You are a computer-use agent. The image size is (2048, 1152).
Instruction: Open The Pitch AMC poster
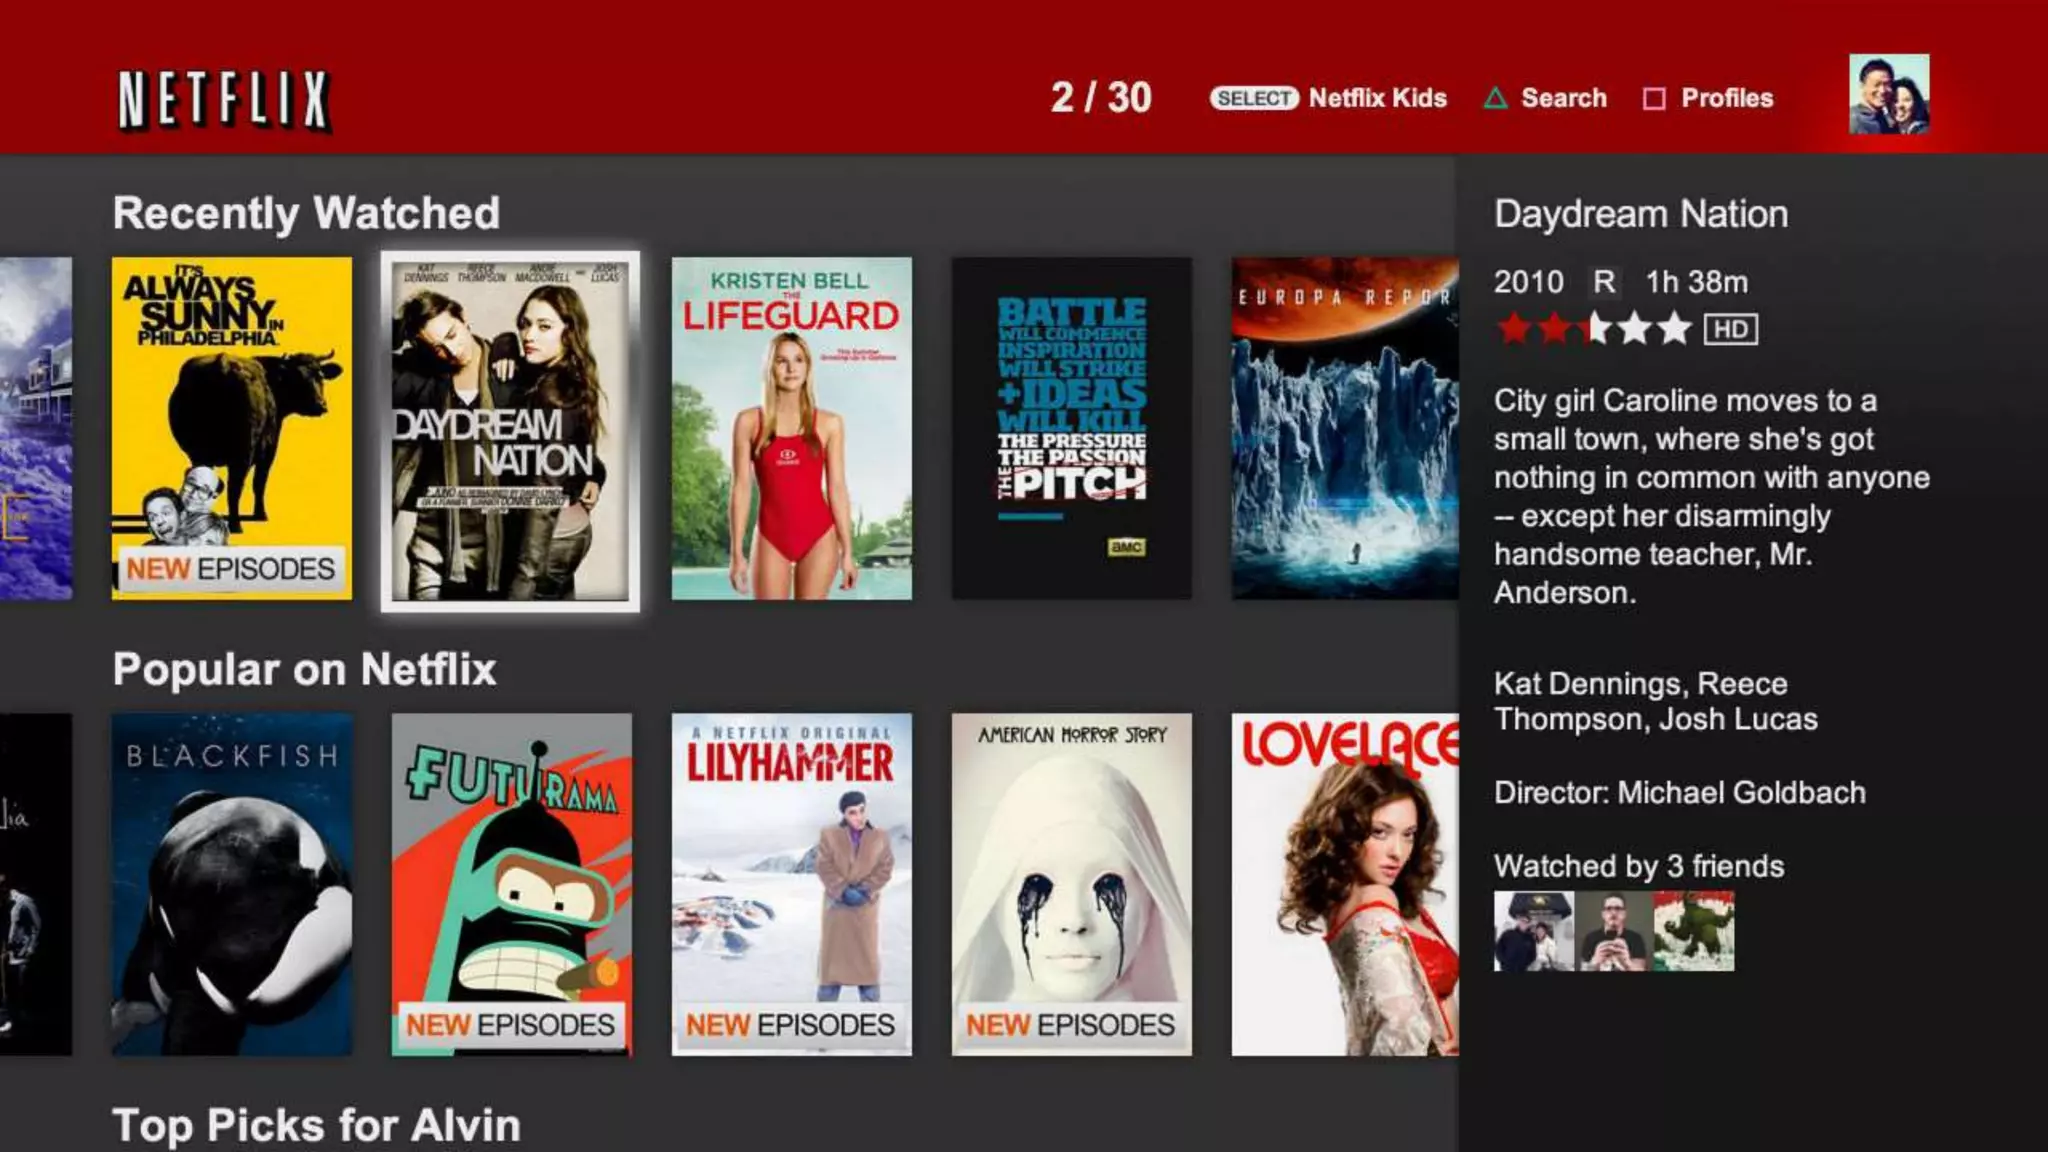click(x=1071, y=428)
